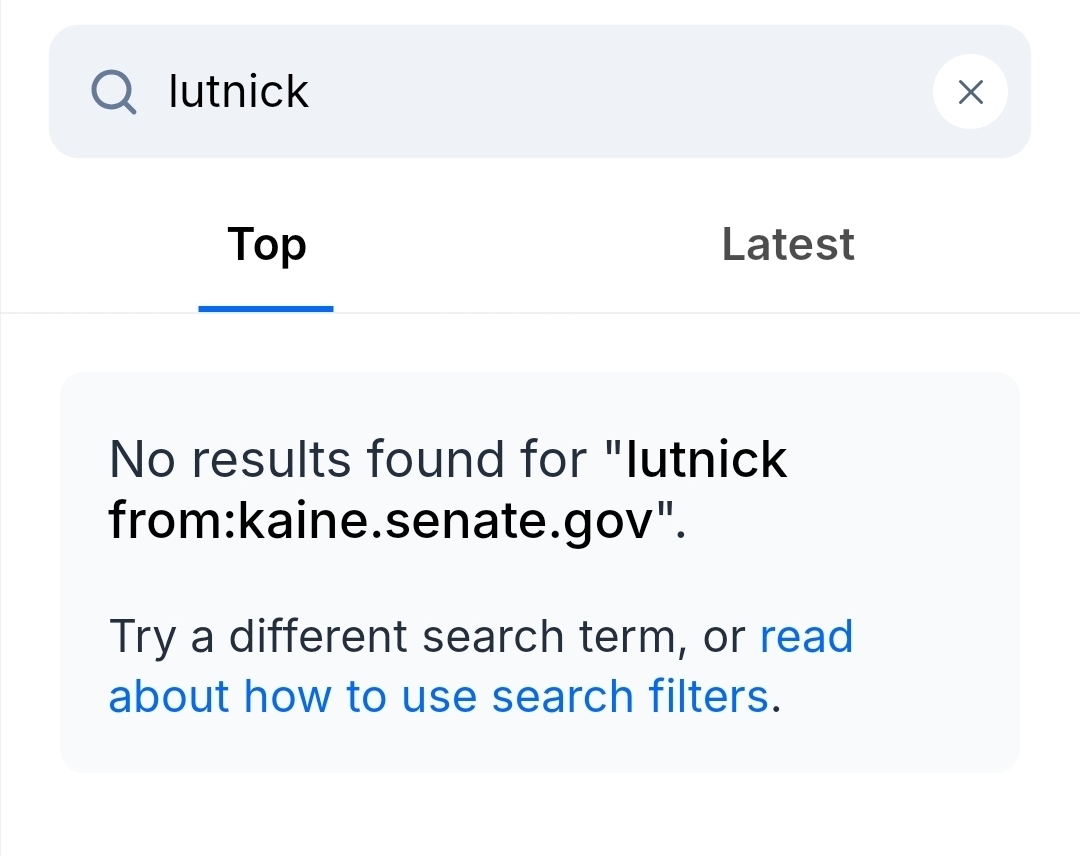The width and height of the screenshot is (1080, 856).
Task: Click the bold "lutnick" in results message
Action: point(706,460)
